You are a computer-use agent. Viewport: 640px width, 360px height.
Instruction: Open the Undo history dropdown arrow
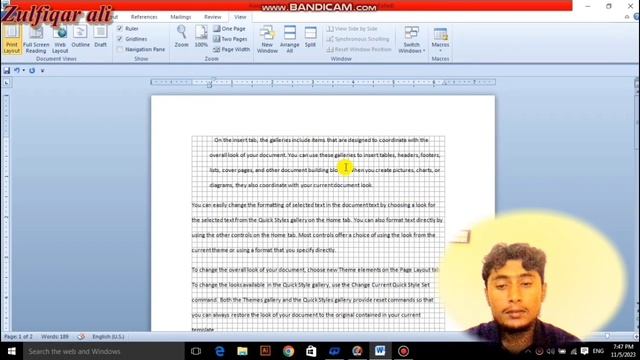(24, 71)
